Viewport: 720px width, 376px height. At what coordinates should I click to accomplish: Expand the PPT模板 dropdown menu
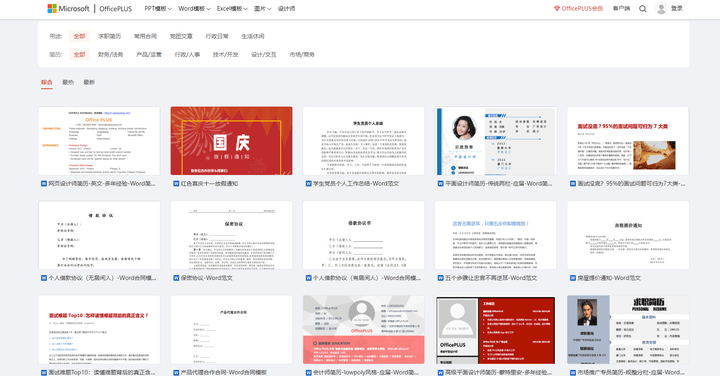158,9
